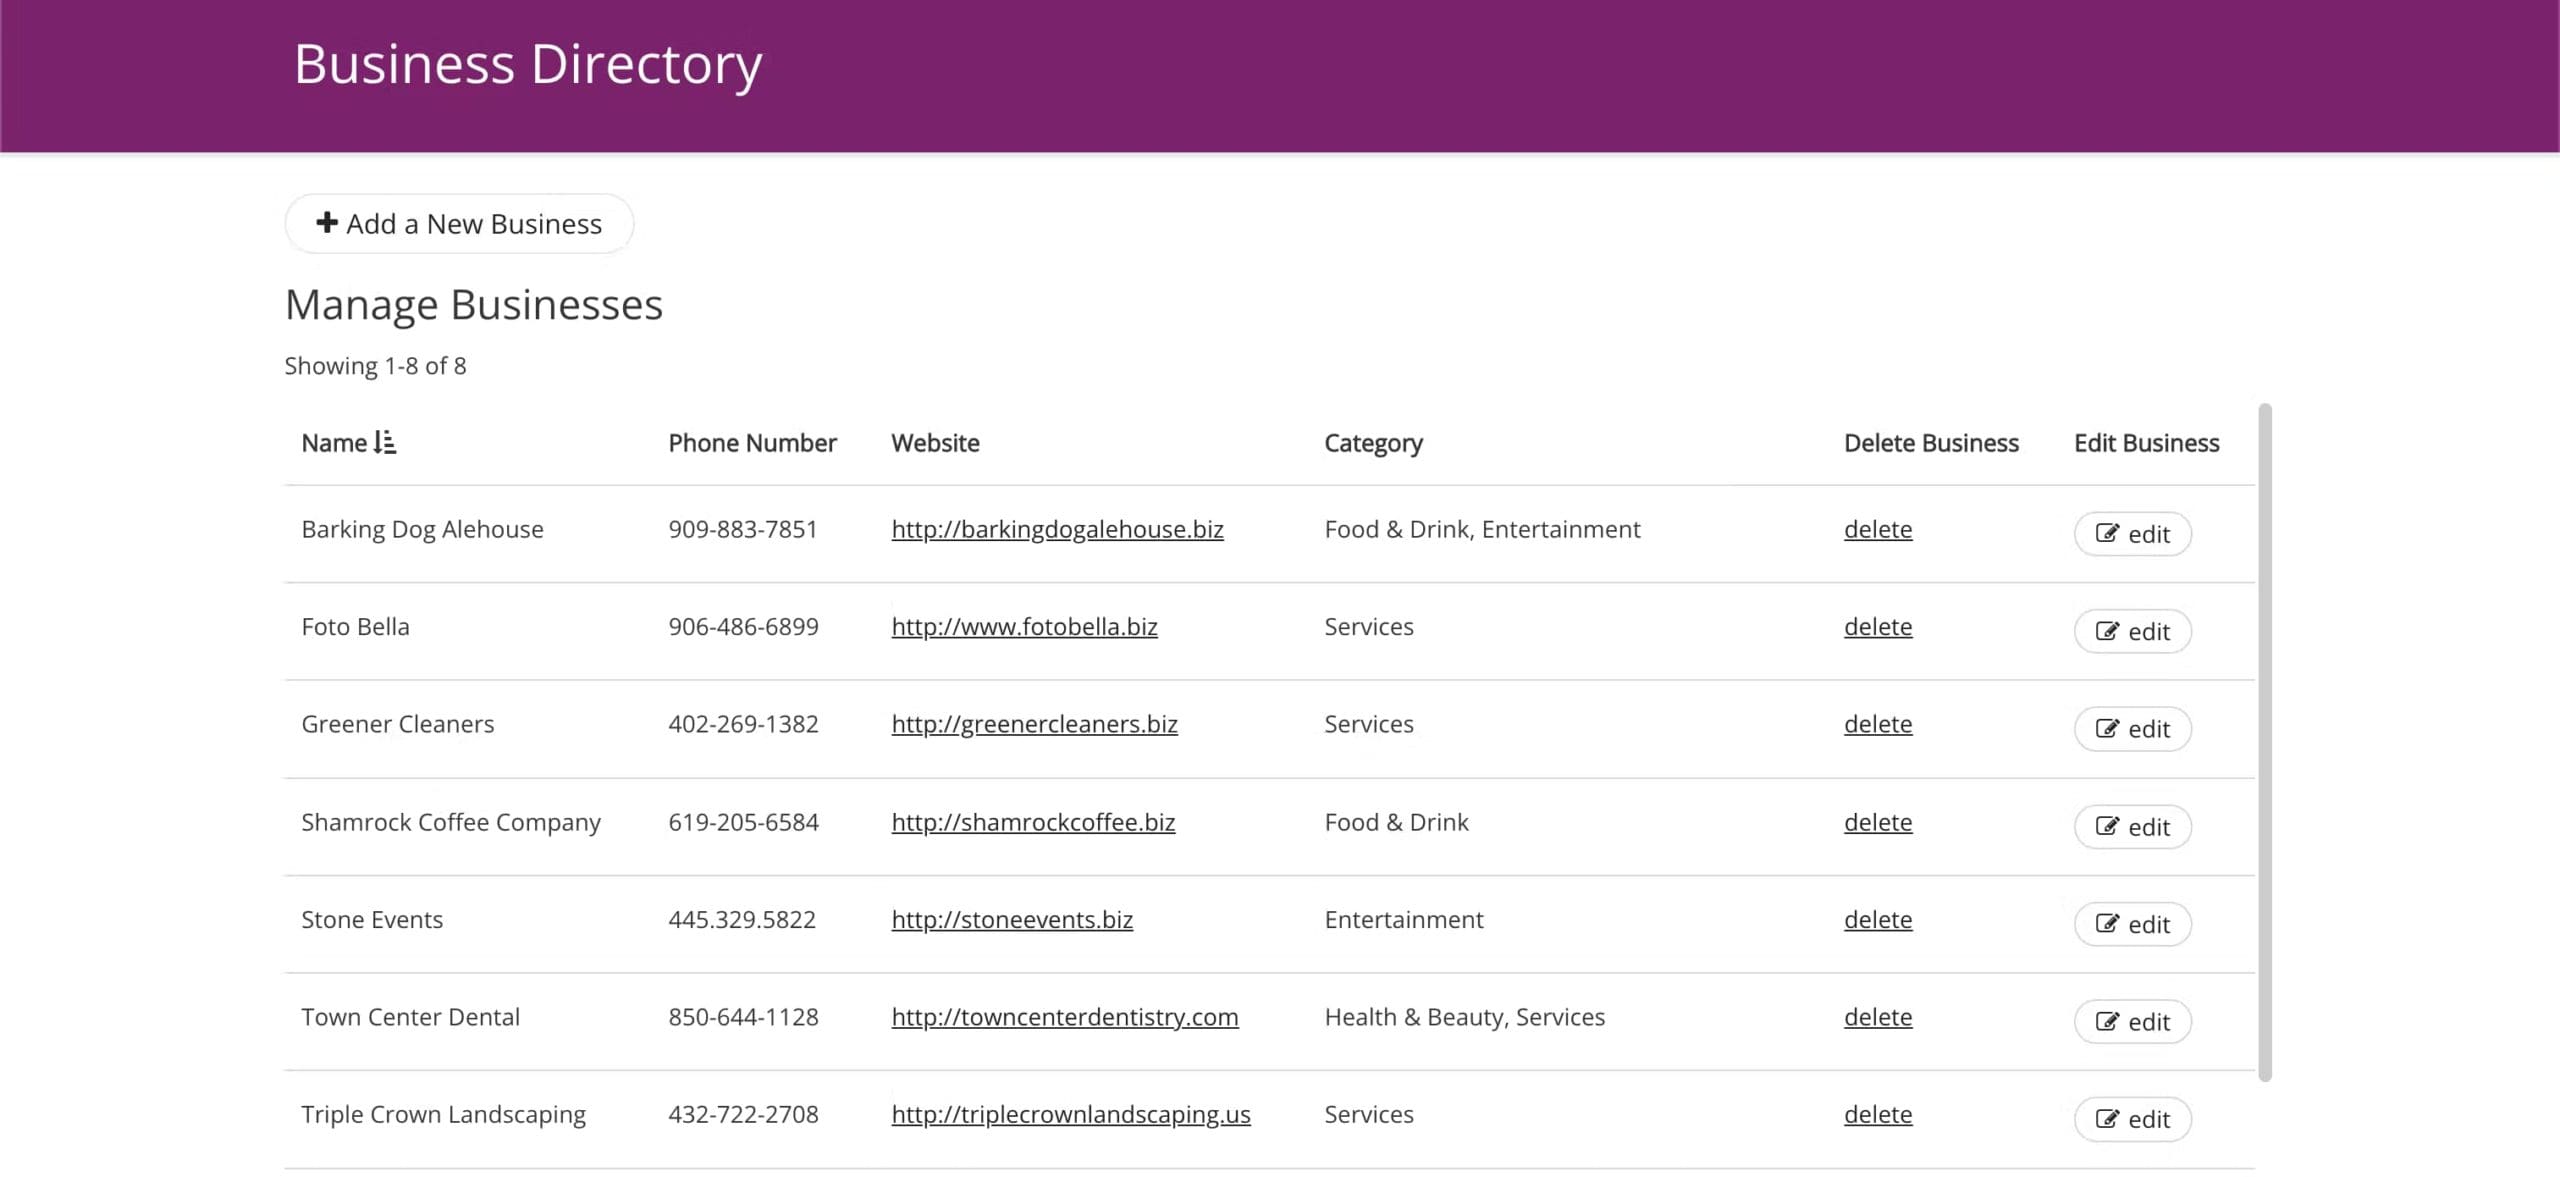Visit the shamrockcoffee.biz website link
The height and width of the screenshot is (1177, 2560).
(x=1033, y=822)
